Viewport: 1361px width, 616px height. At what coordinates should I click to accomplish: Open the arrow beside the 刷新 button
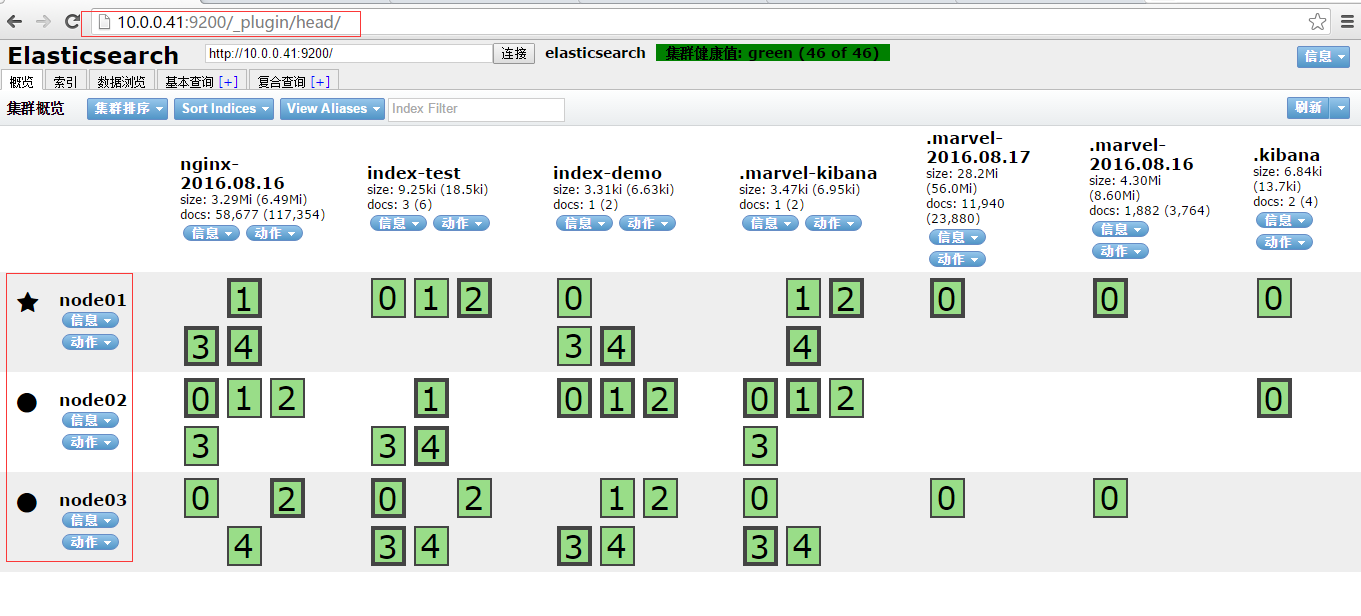(1341, 108)
